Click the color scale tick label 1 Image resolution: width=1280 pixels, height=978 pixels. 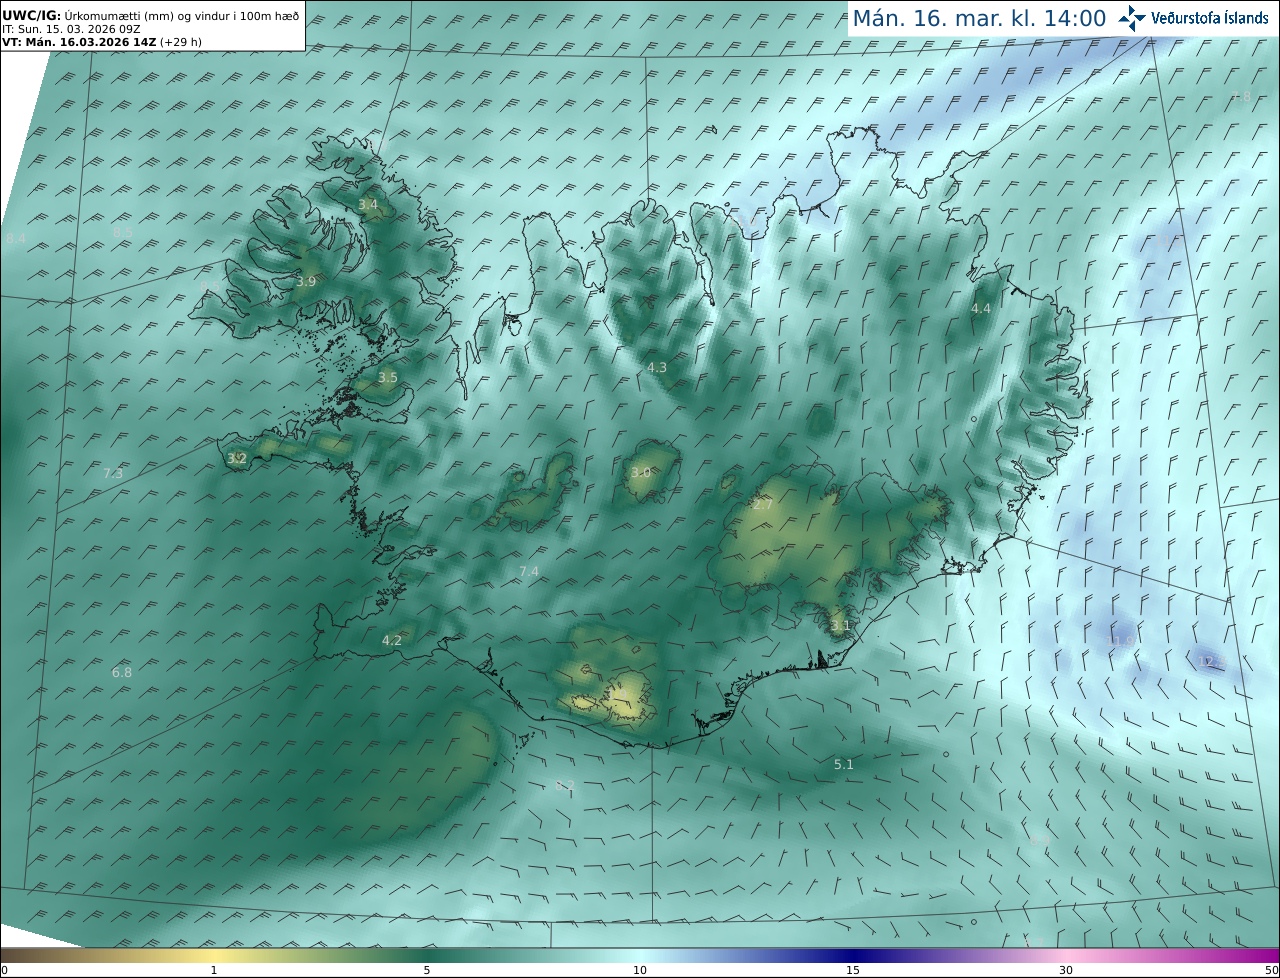(214, 970)
